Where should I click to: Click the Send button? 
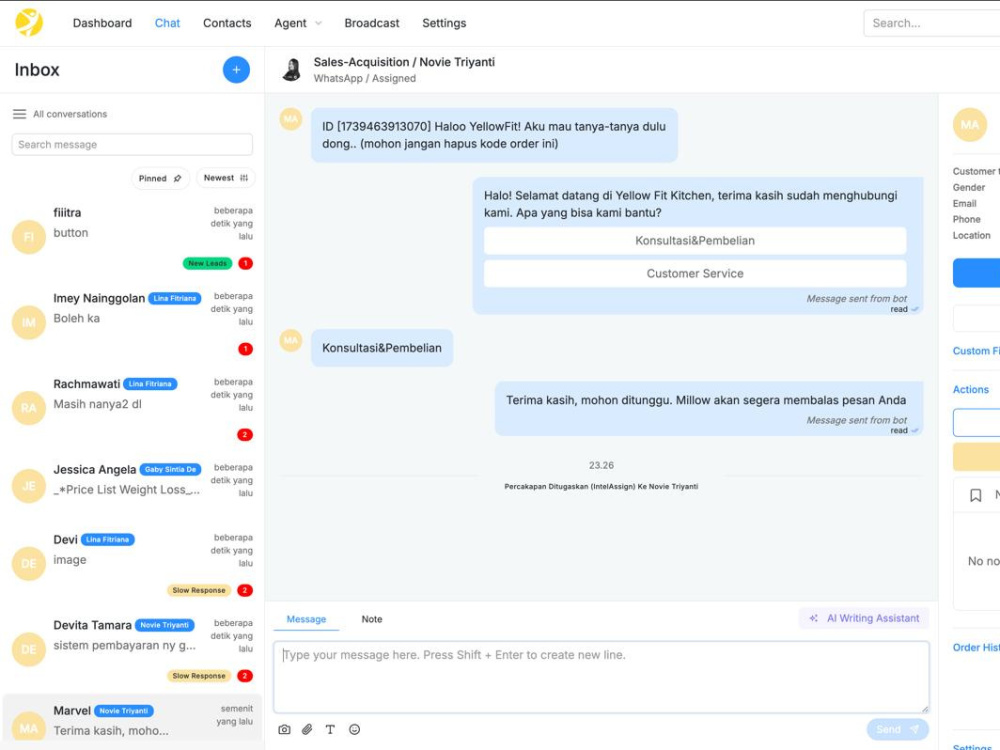coord(897,729)
